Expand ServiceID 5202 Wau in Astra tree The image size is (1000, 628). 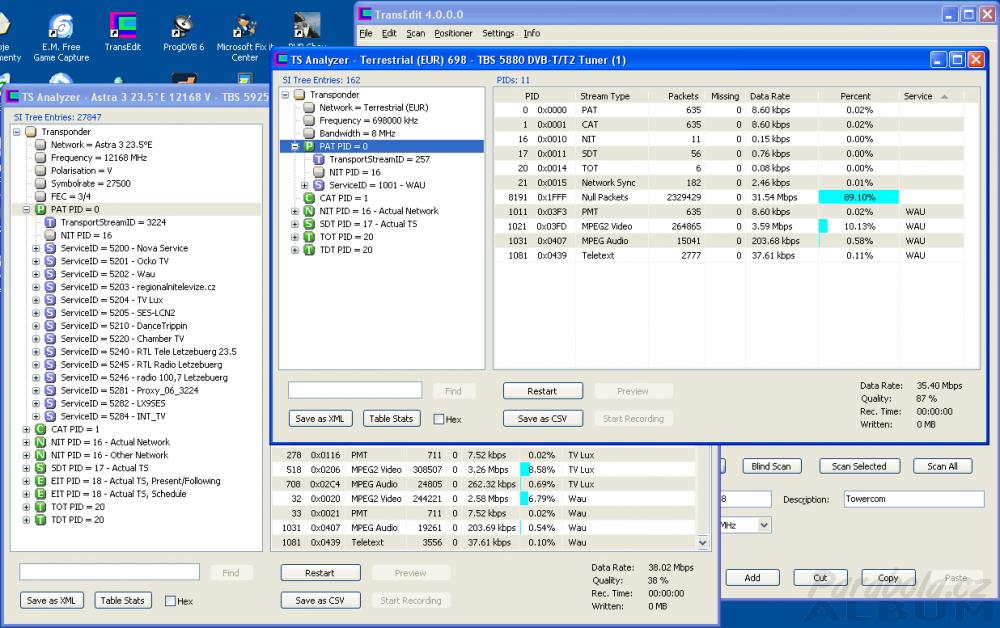tap(36, 274)
